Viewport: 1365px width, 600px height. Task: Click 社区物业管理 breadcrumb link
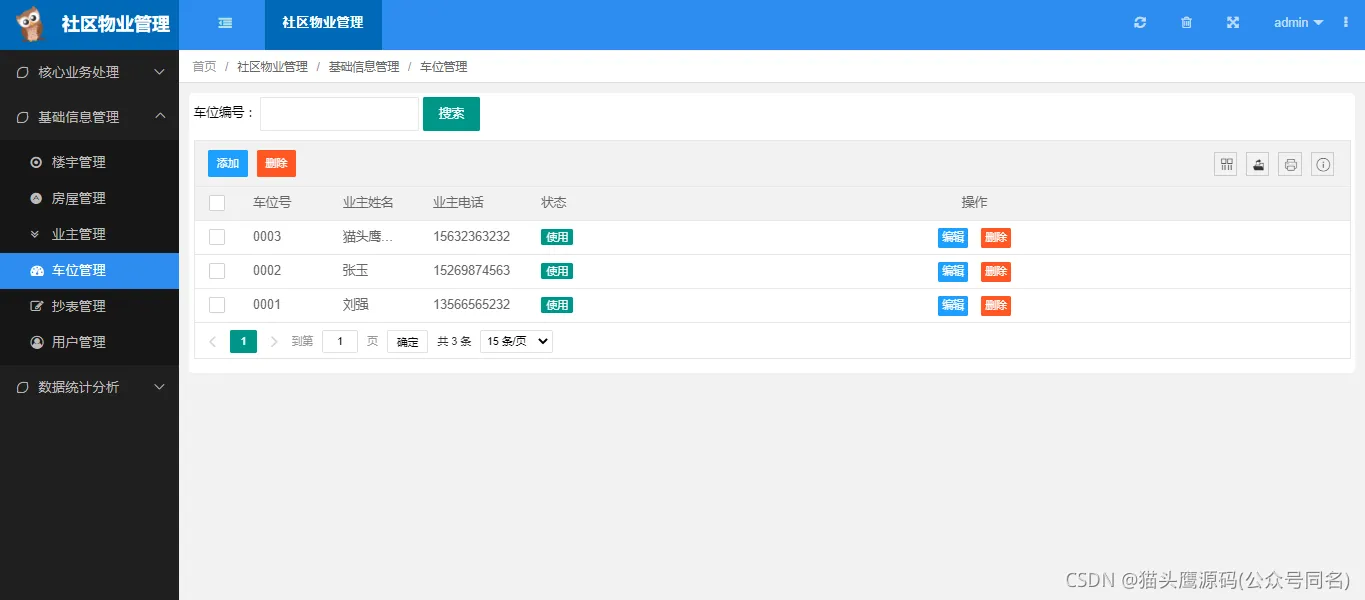273,67
